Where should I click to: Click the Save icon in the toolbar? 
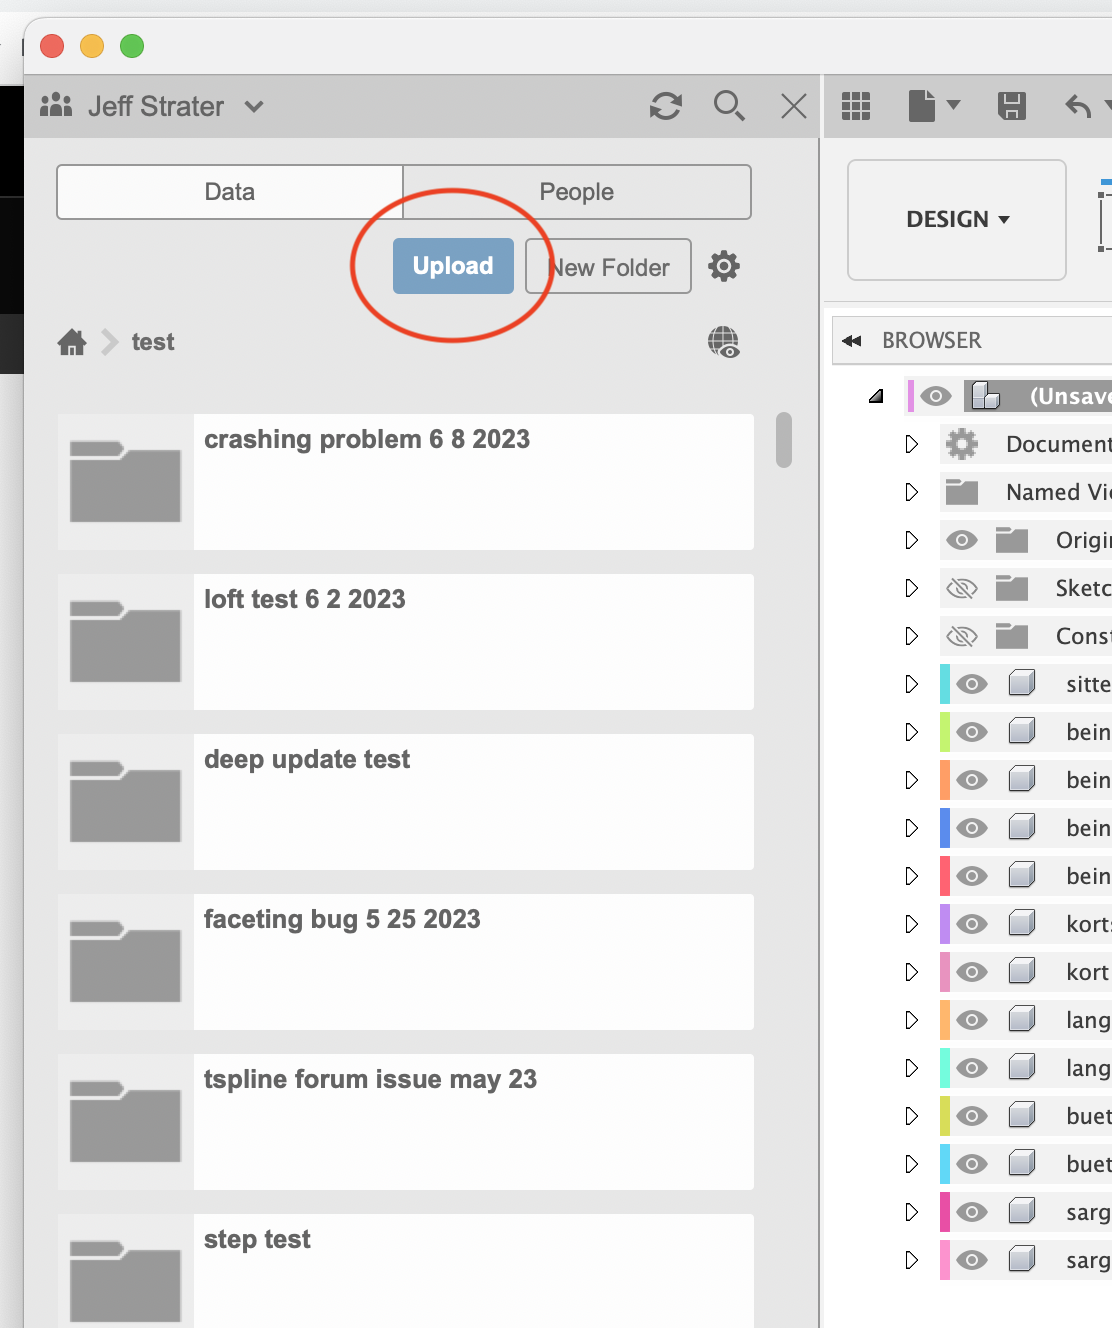point(1012,105)
